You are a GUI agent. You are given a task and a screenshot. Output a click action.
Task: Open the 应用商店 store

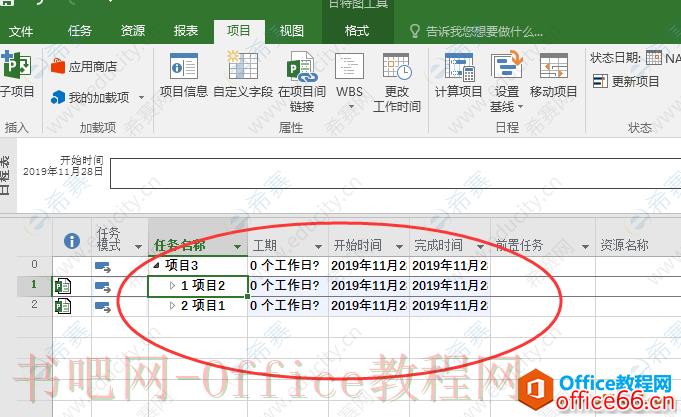point(84,66)
